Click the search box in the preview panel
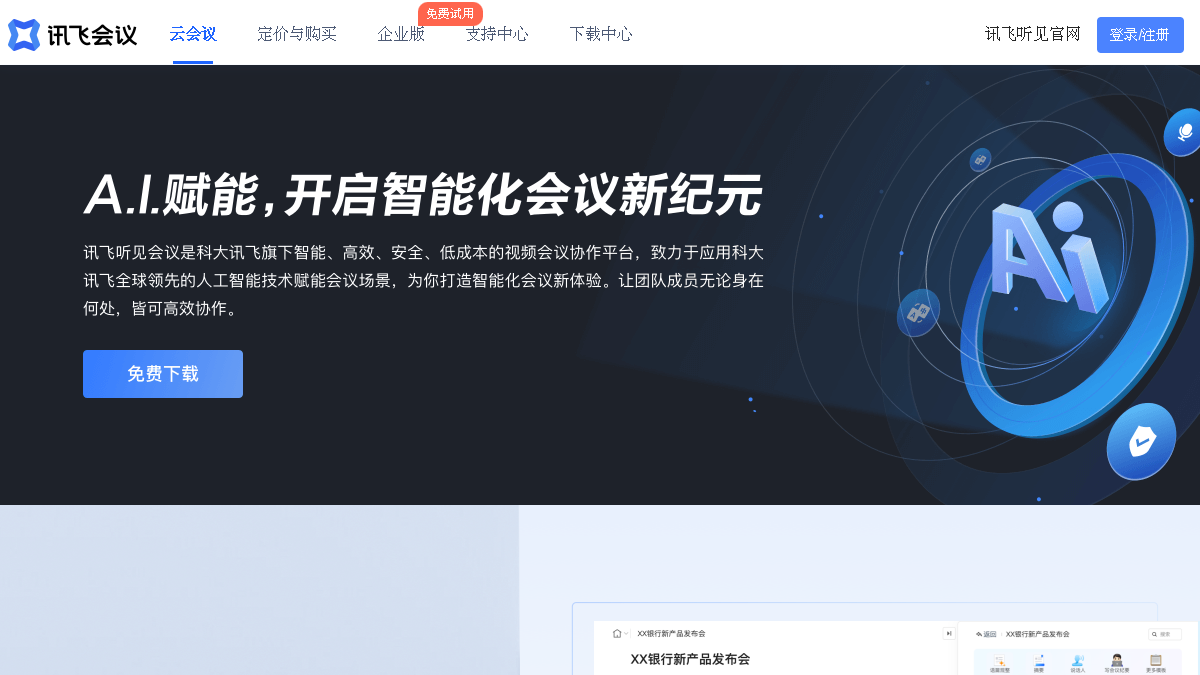 pyautogui.click(x=1165, y=634)
